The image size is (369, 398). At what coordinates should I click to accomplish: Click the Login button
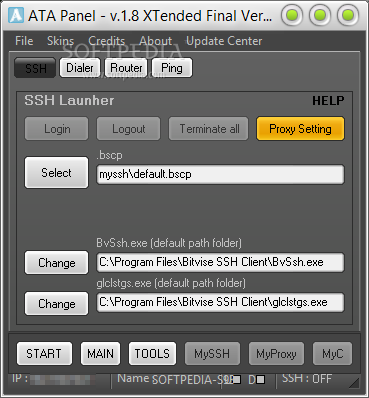click(57, 129)
